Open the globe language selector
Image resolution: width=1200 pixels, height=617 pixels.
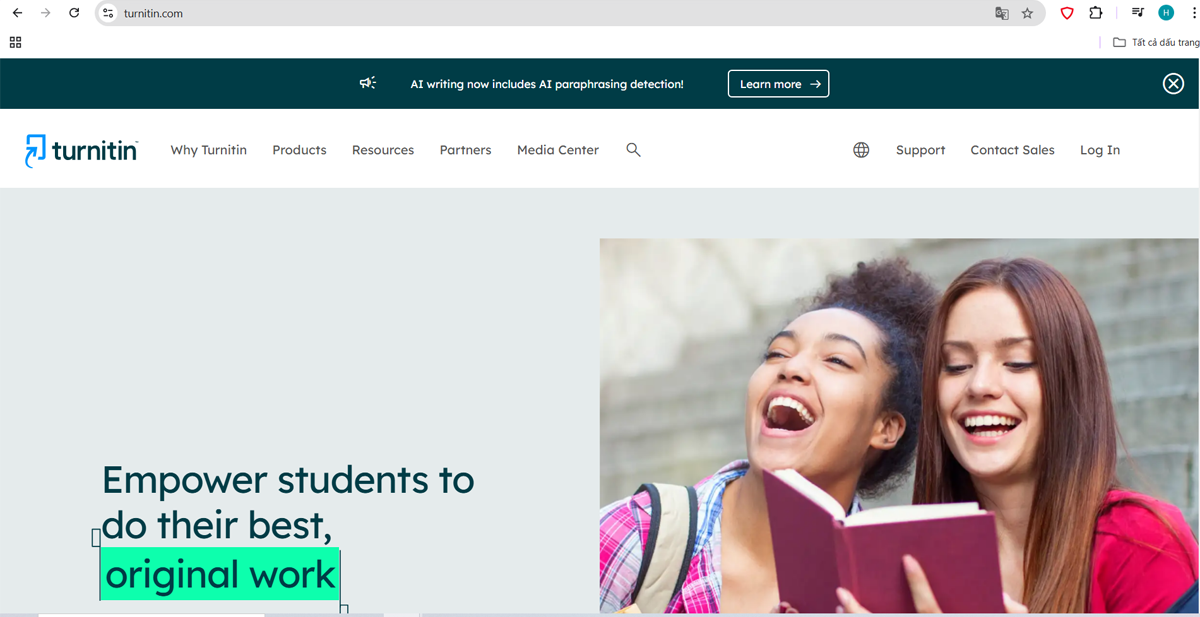(x=861, y=150)
